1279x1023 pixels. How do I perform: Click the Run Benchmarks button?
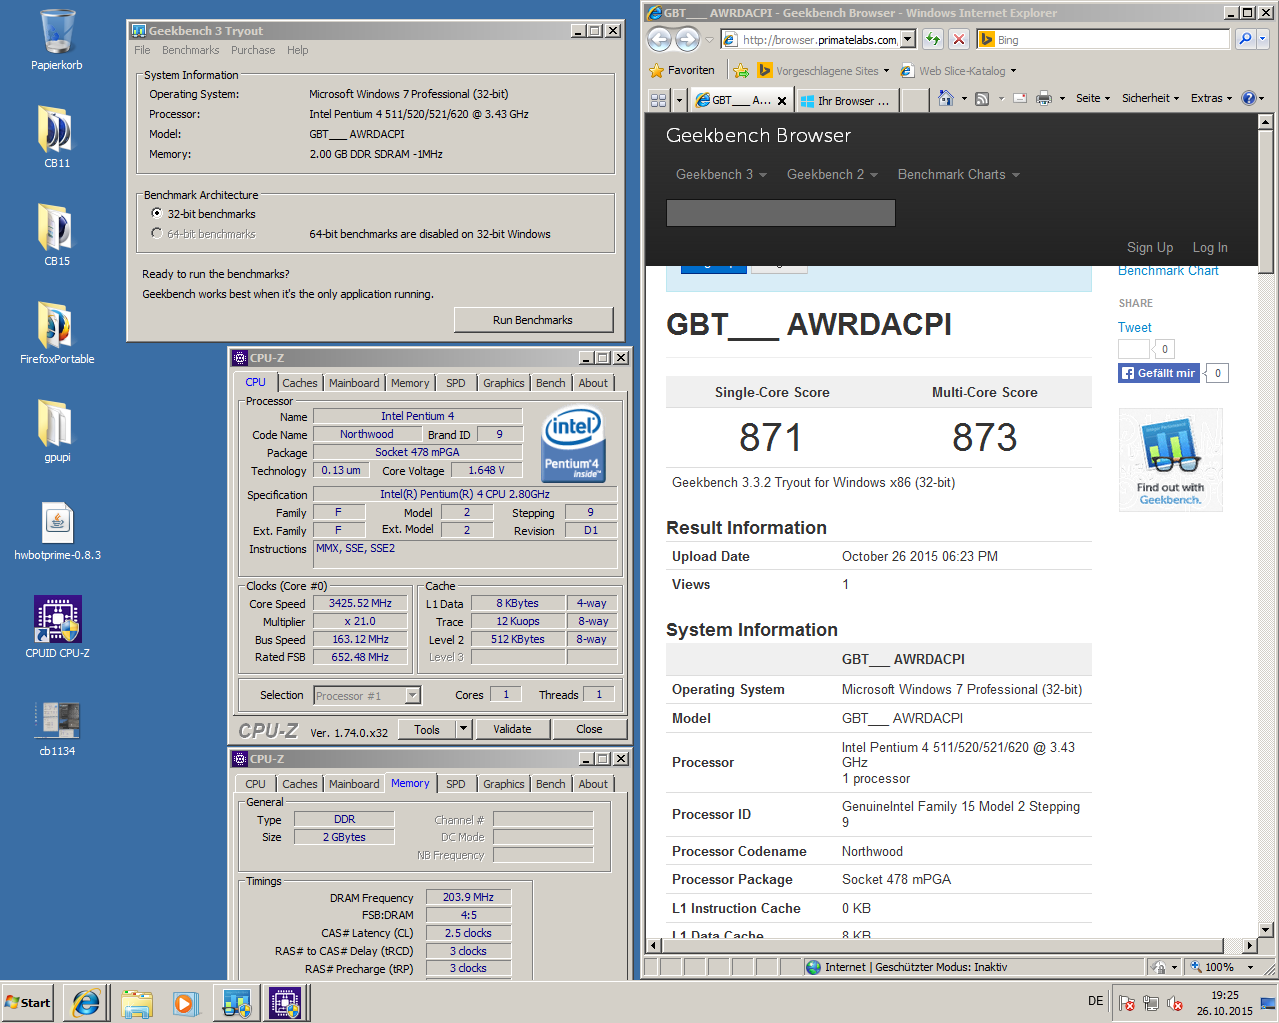point(533,320)
